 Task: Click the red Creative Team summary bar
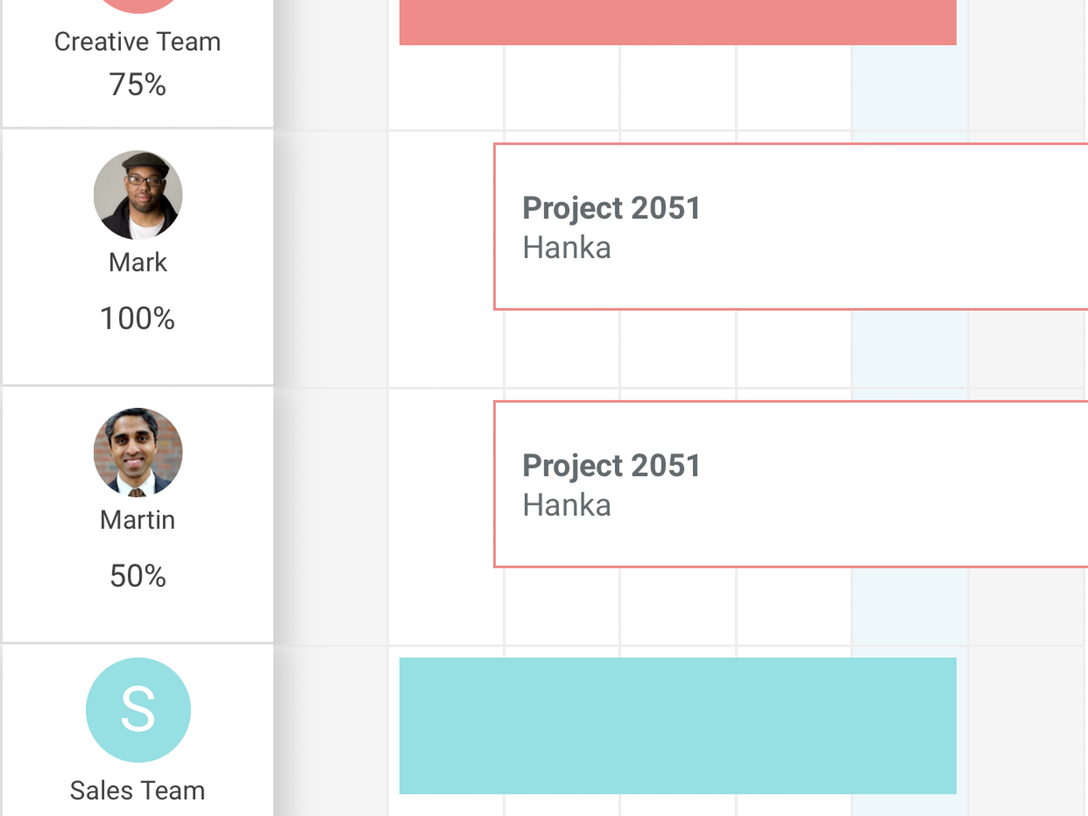pos(677,22)
